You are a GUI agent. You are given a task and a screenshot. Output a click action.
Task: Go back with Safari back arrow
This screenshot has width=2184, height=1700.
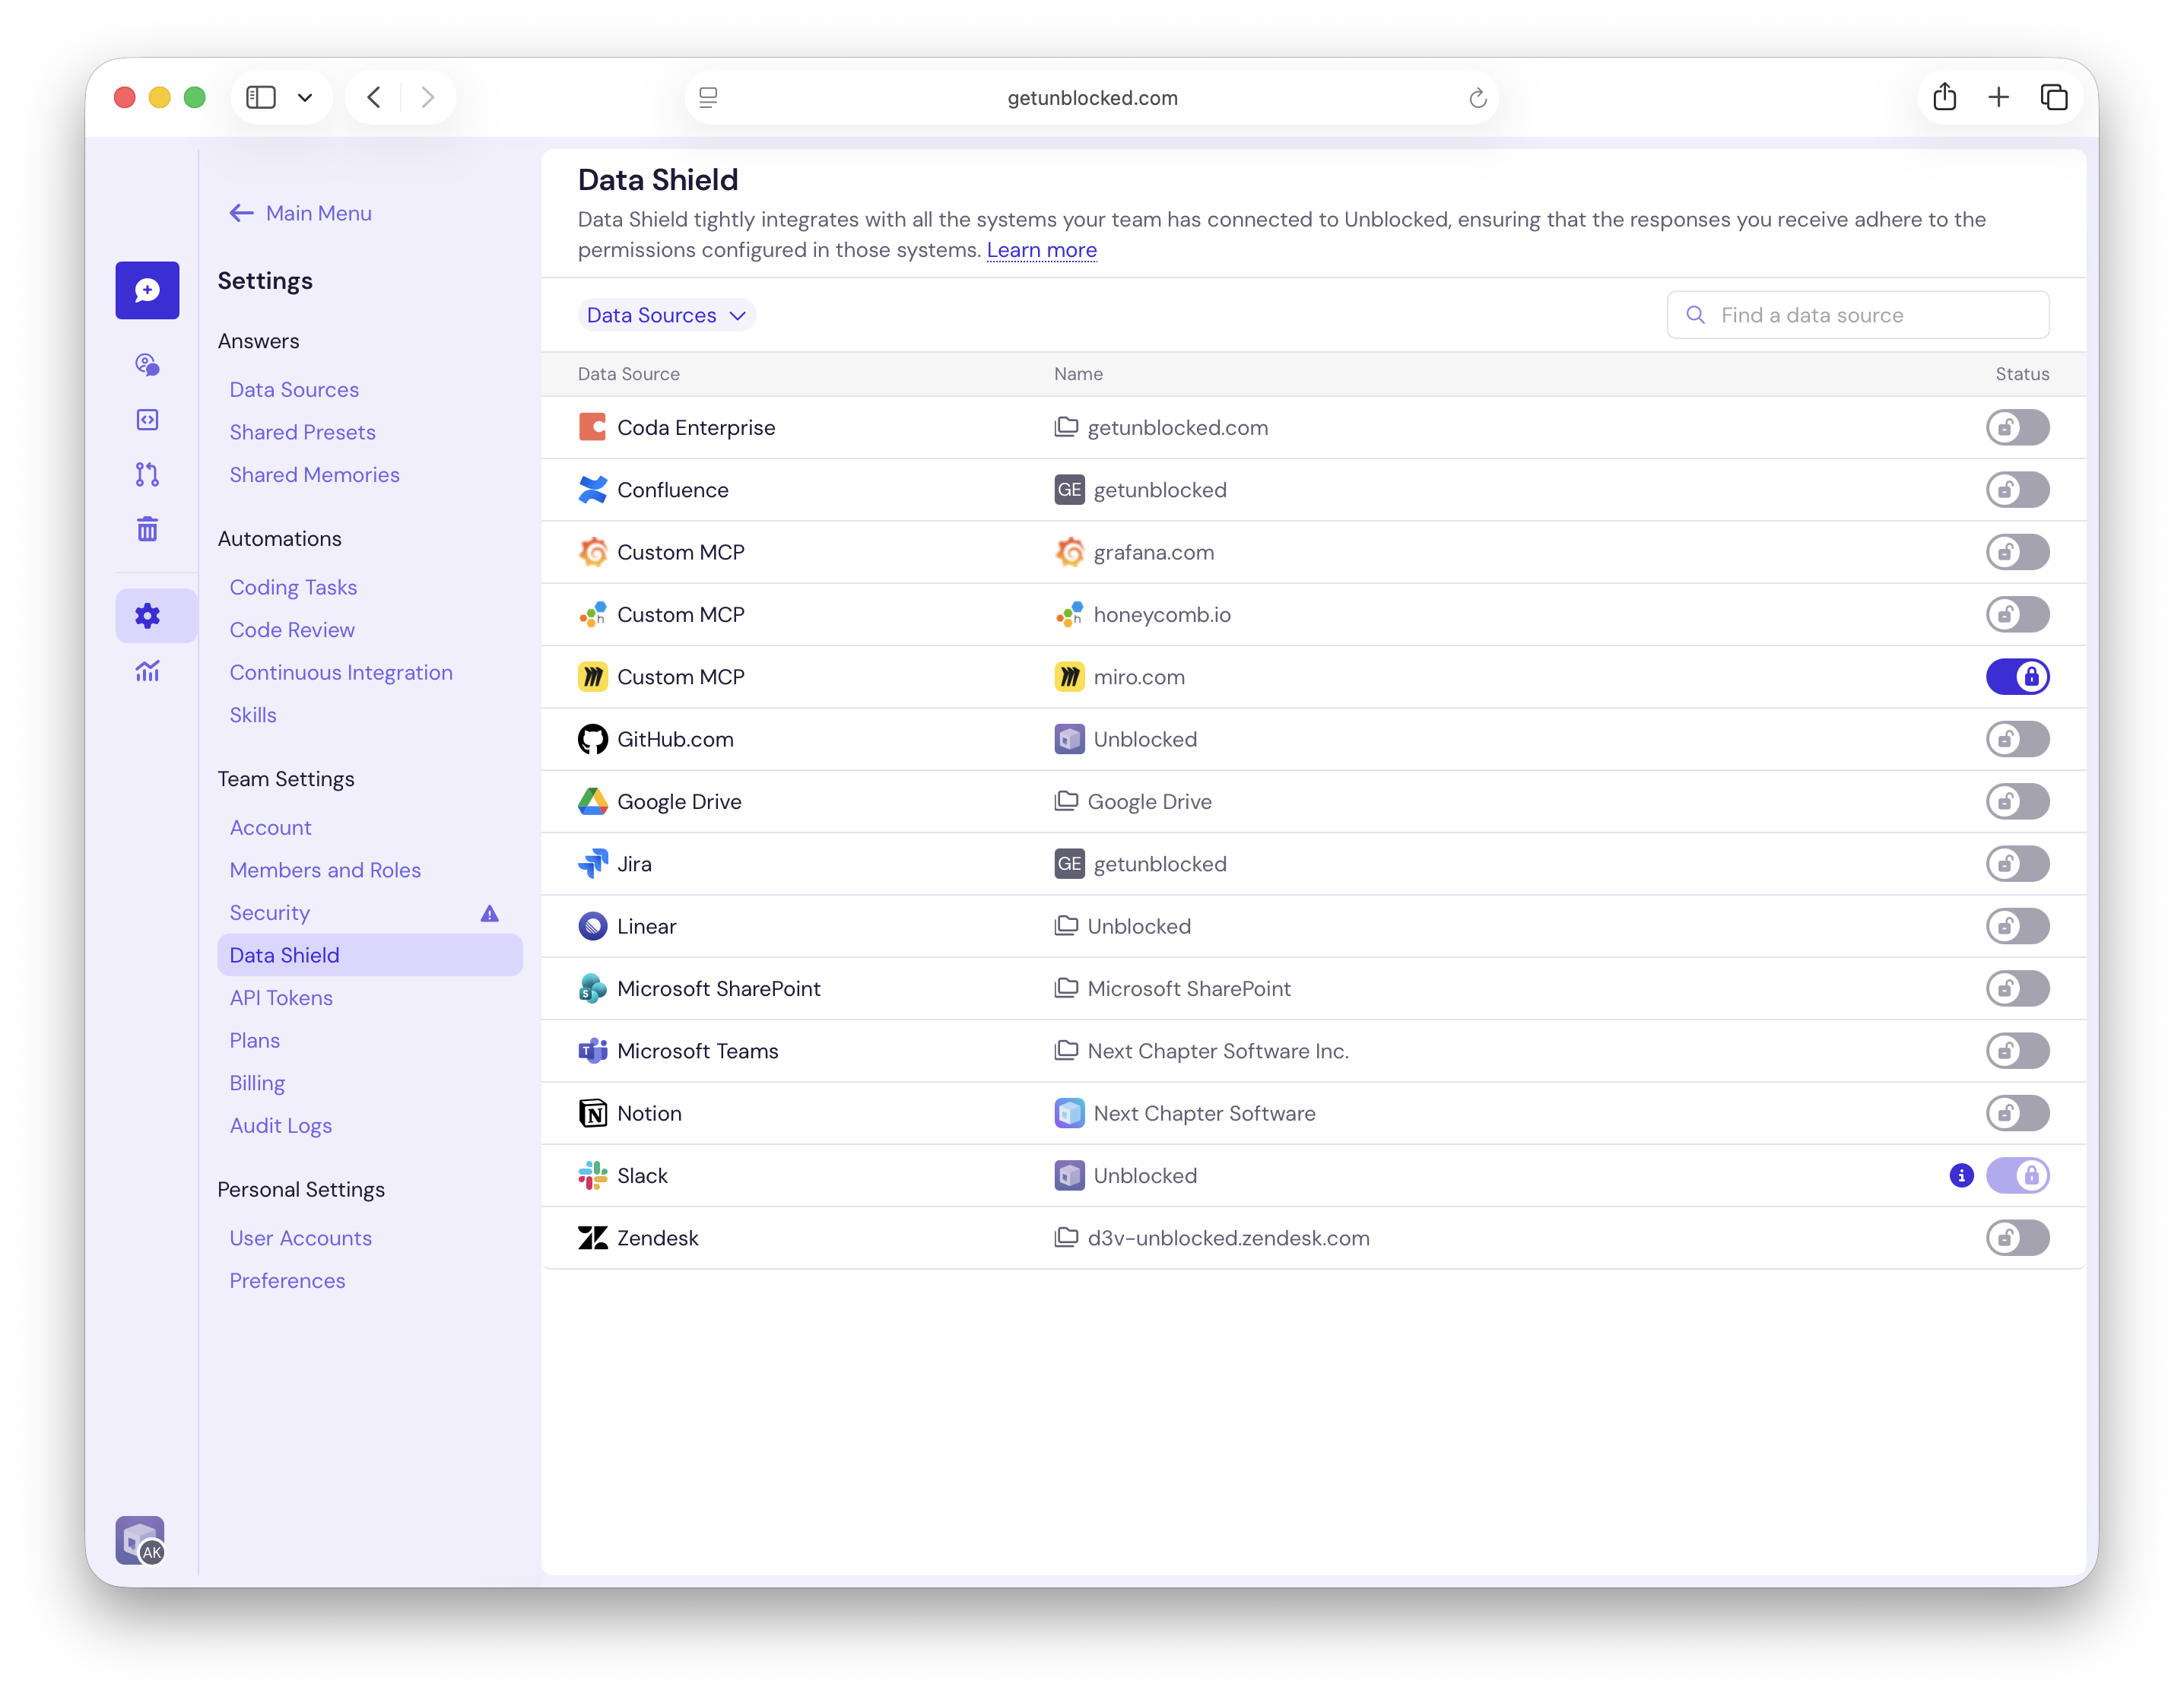374,97
